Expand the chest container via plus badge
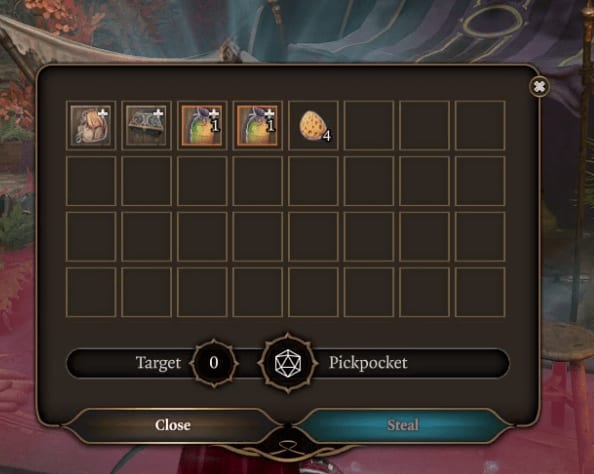This screenshot has height=474, width=594. [x=158, y=113]
